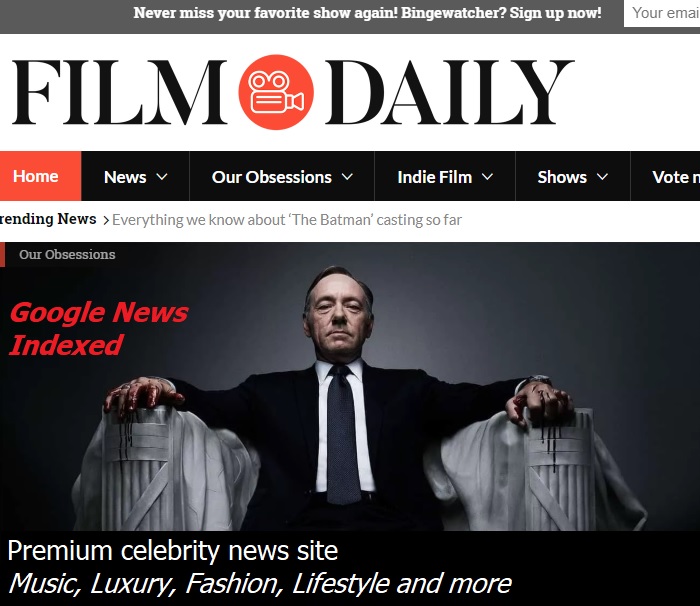The image size is (700, 606).
Task: Open the Indie Film menu
Action: (x=434, y=177)
